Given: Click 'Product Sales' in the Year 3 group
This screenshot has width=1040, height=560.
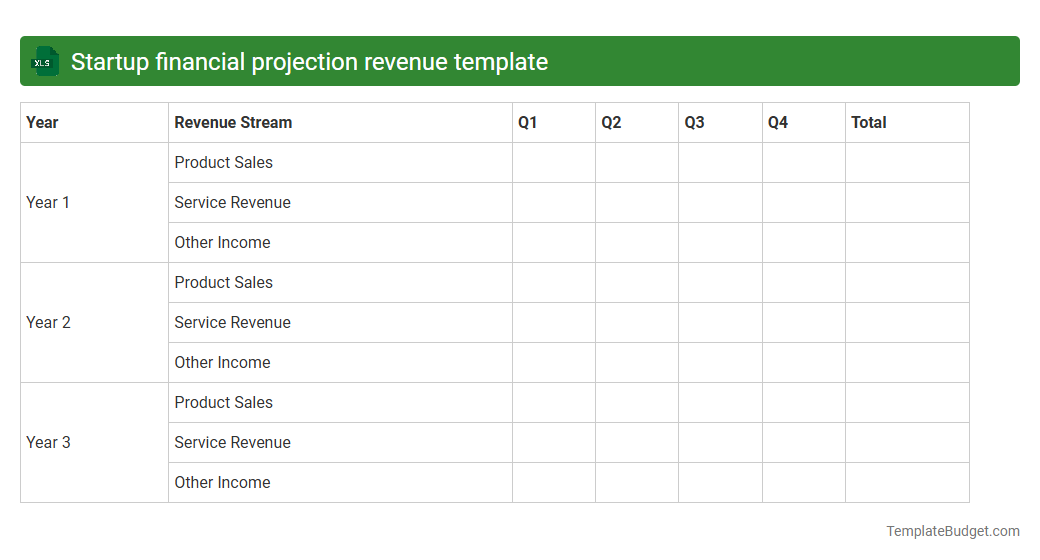Looking at the screenshot, I should pyautogui.click(x=340, y=403).
